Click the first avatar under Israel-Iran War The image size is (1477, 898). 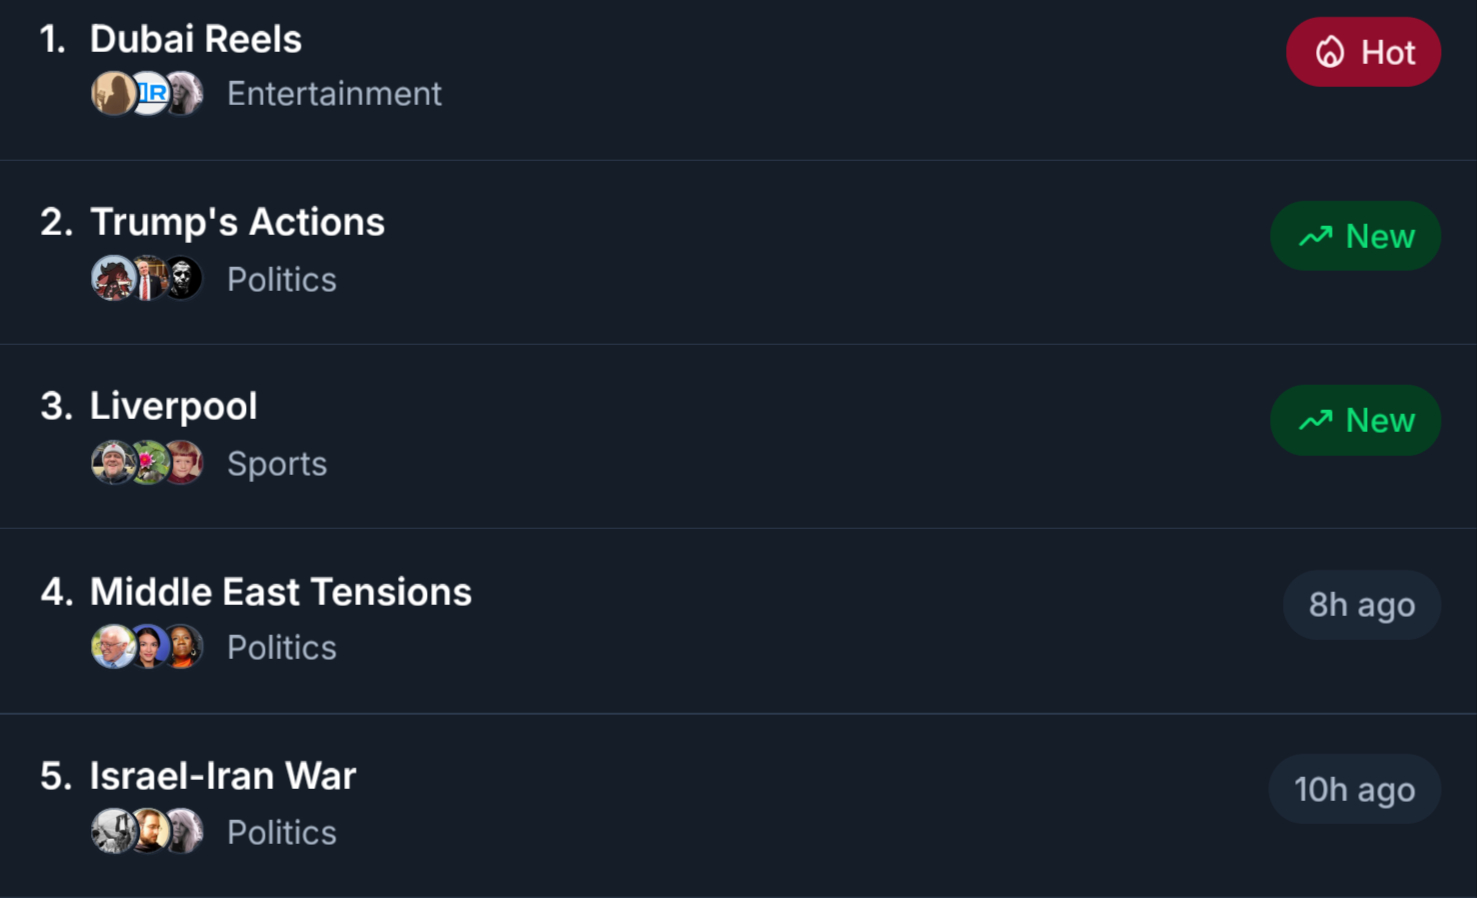tap(112, 831)
